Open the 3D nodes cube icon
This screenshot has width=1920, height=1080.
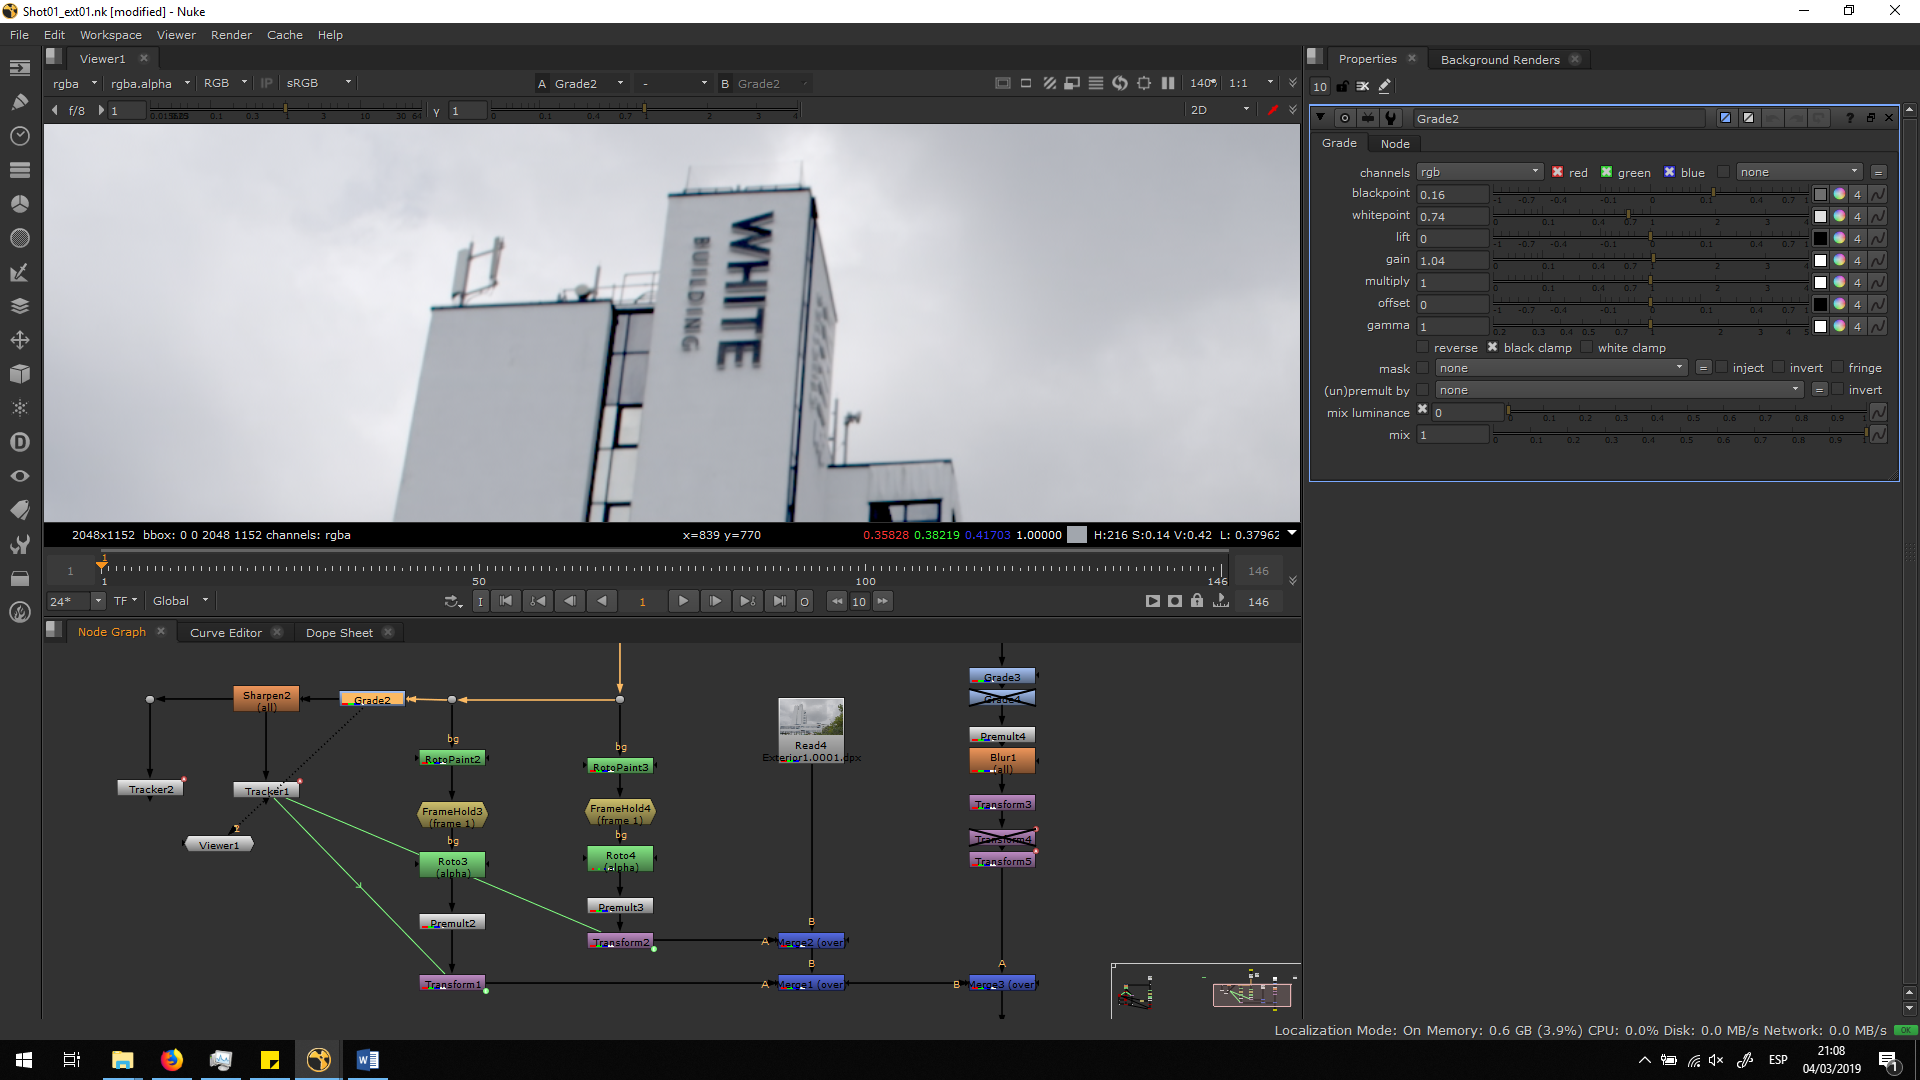(19, 374)
